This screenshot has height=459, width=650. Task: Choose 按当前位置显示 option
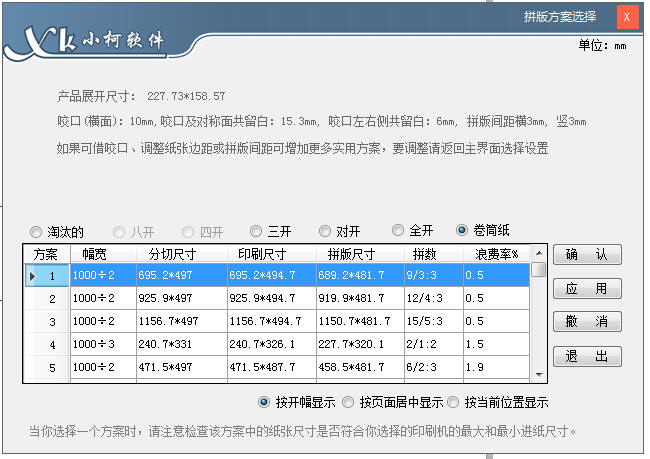[454, 403]
